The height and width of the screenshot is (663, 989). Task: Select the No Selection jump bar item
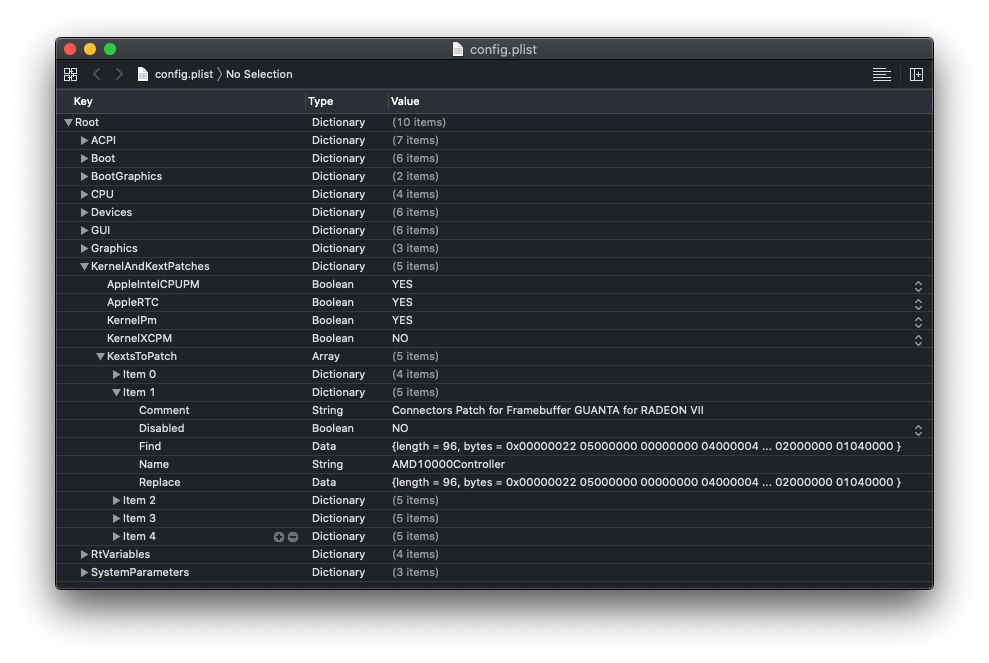tap(259, 74)
